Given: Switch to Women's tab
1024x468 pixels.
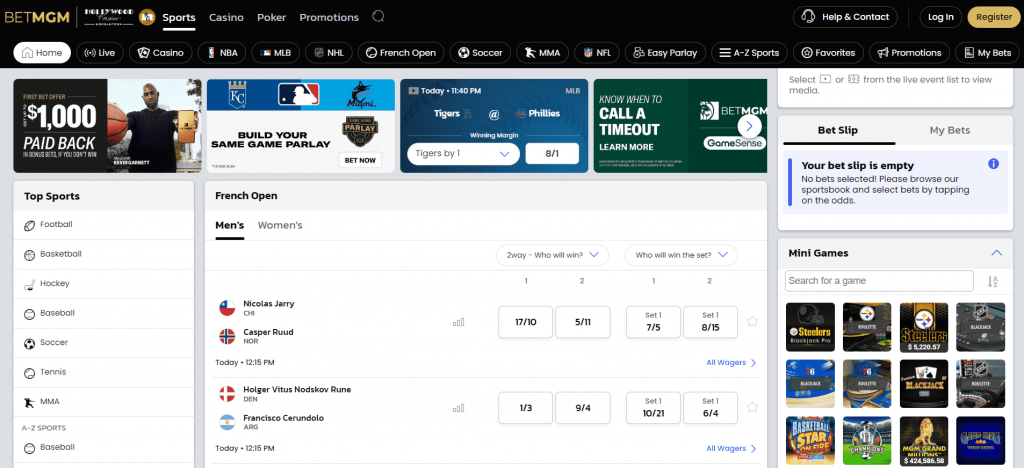Looking at the screenshot, I should (280, 225).
